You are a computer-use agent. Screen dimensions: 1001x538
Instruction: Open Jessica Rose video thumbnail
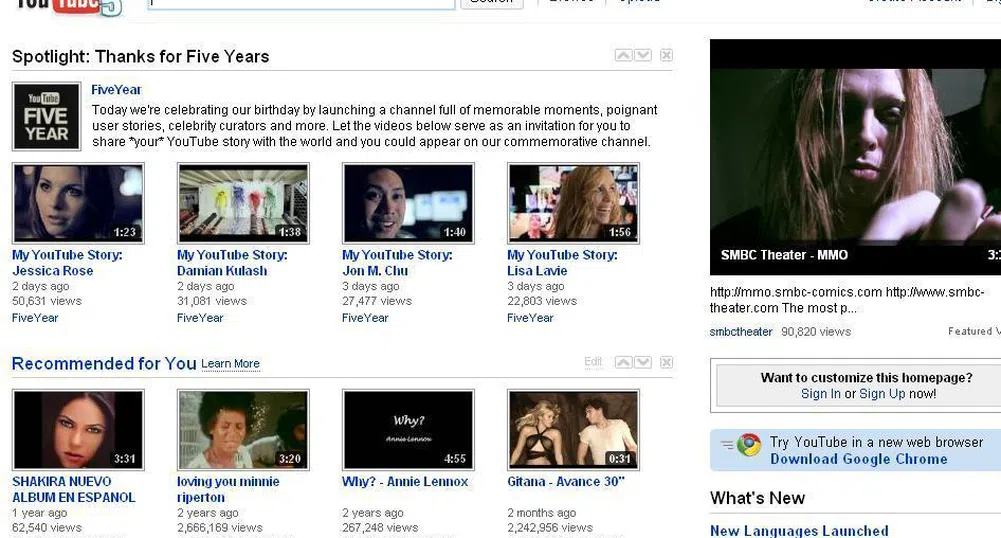(78, 203)
